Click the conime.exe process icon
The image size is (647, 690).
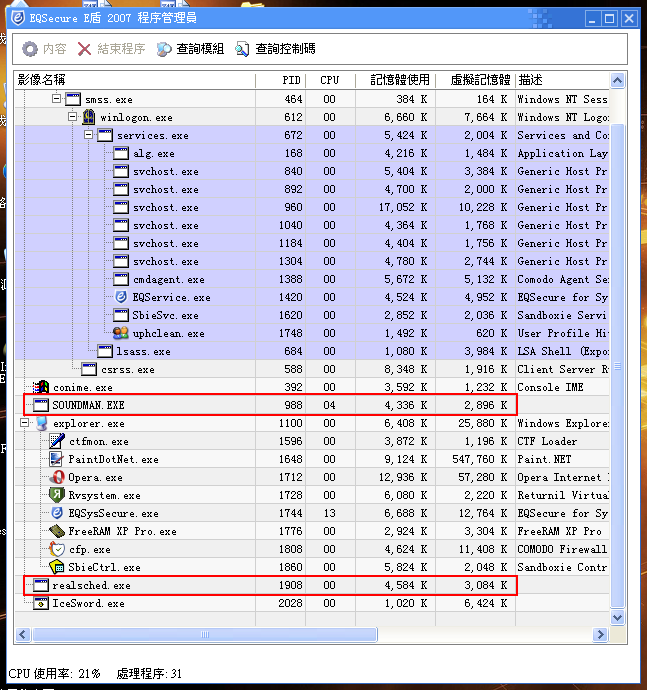(x=41, y=387)
